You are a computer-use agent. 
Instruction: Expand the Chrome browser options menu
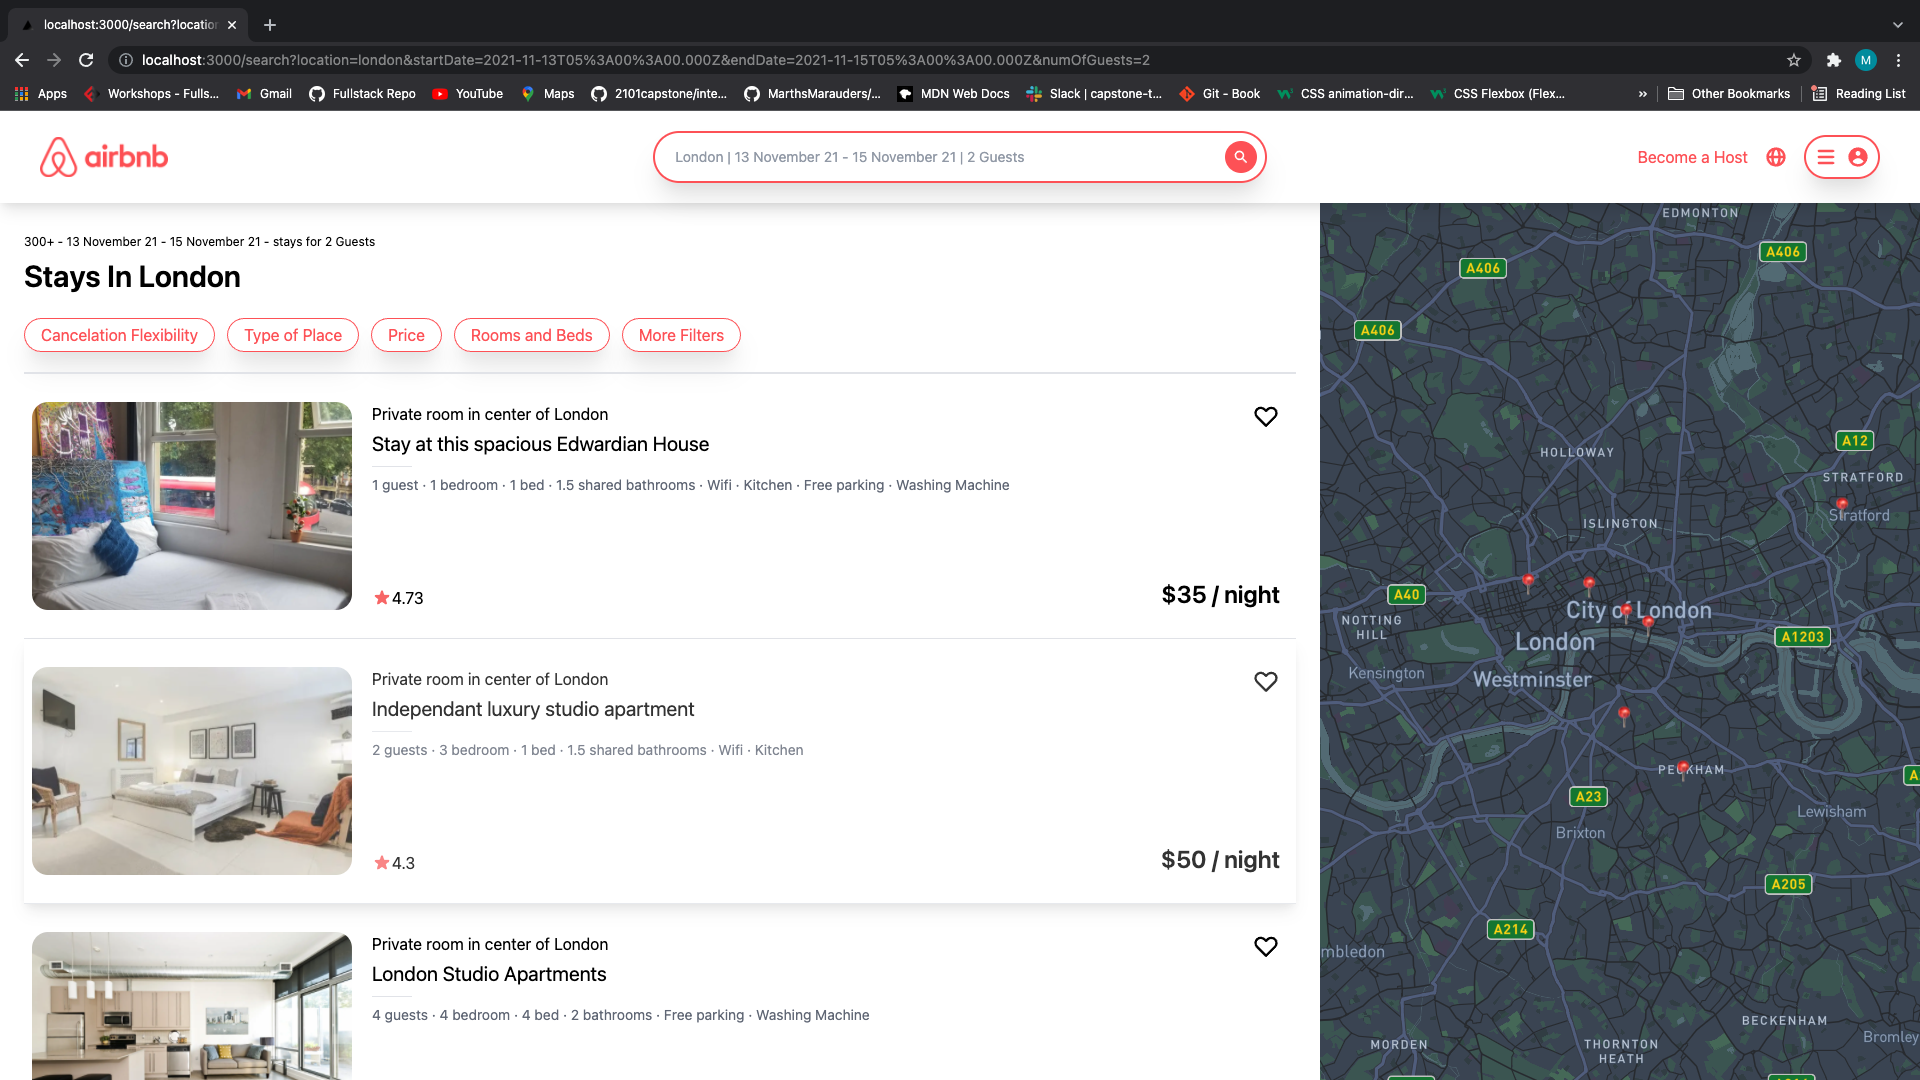click(x=1899, y=60)
